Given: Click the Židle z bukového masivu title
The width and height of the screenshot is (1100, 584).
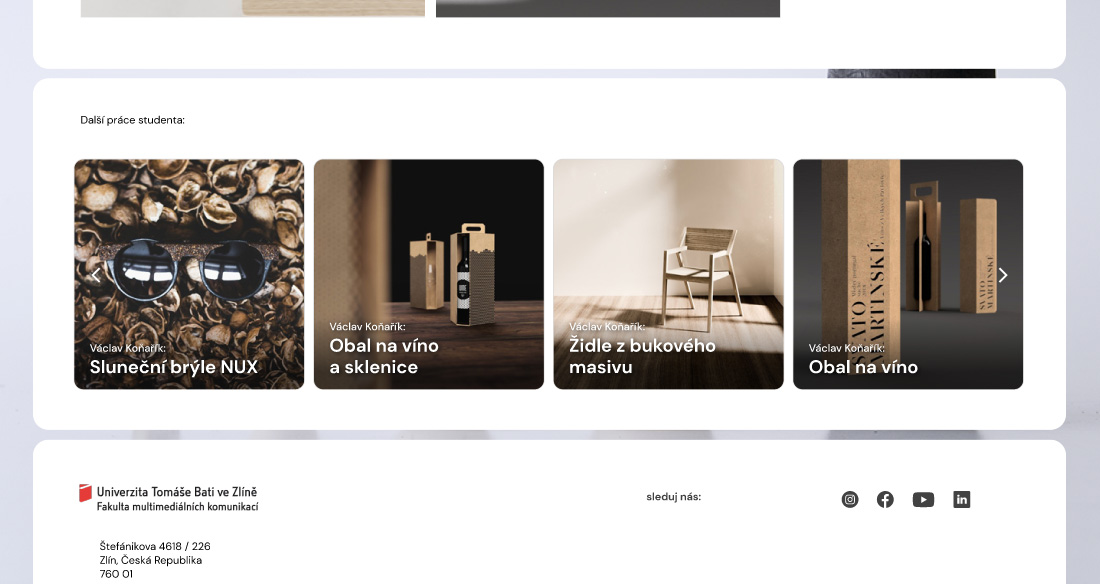Looking at the screenshot, I should pos(642,357).
